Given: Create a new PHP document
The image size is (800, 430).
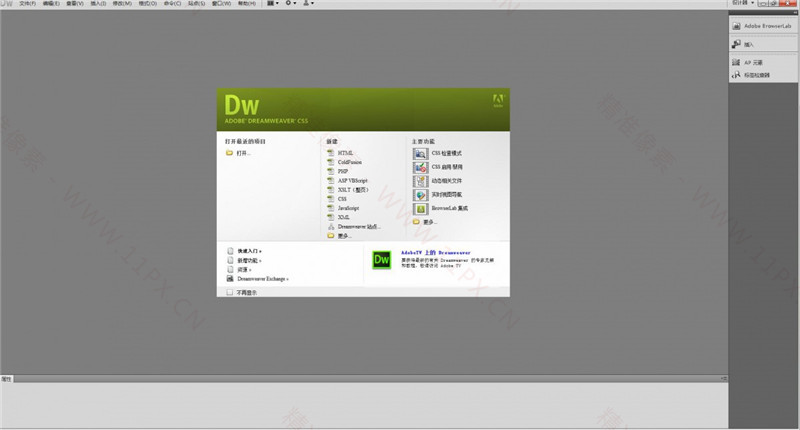Looking at the screenshot, I should 338,171.
